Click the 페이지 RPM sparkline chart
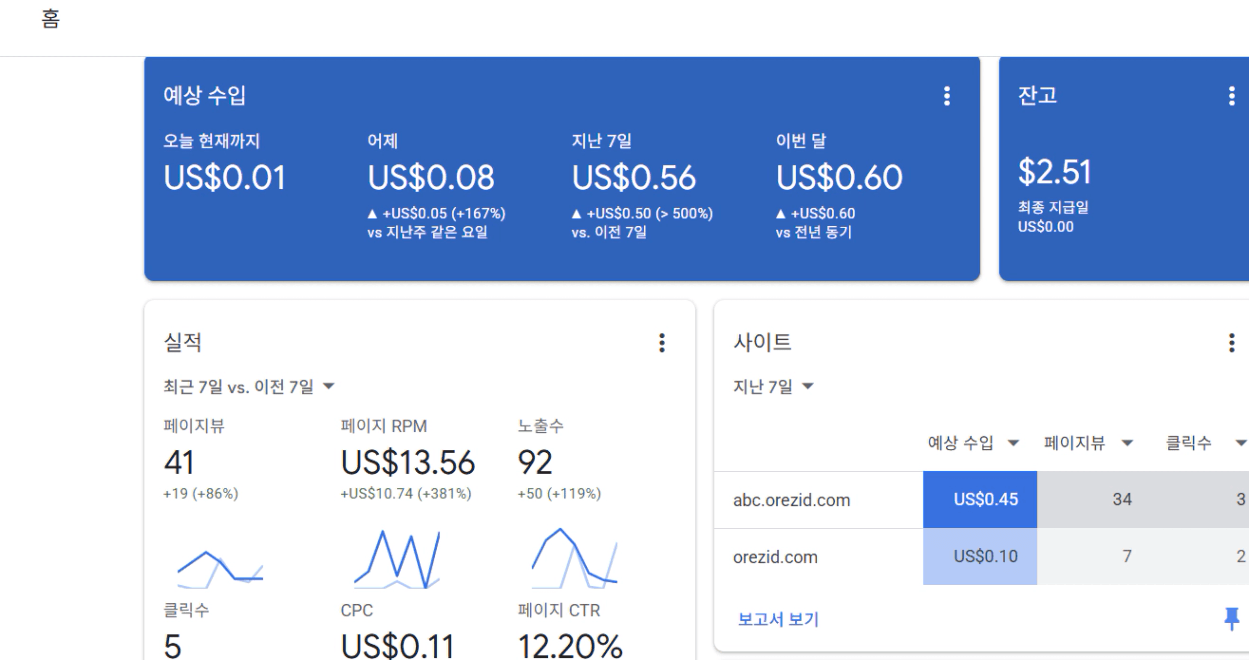Image resolution: width=1249 pixels, height=660 pixels. point(397,559)
